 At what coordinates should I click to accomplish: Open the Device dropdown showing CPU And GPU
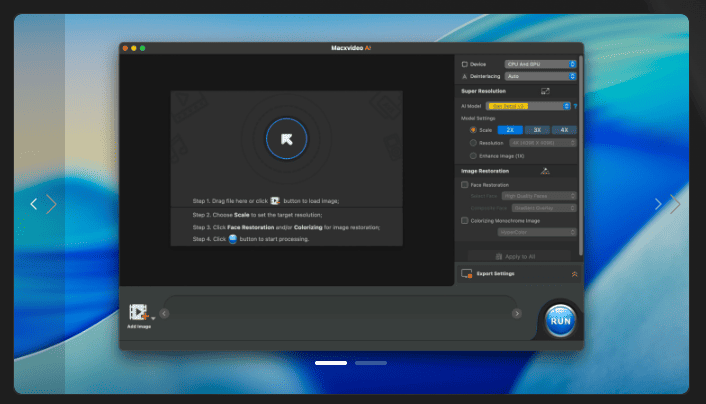pos(540,64)
